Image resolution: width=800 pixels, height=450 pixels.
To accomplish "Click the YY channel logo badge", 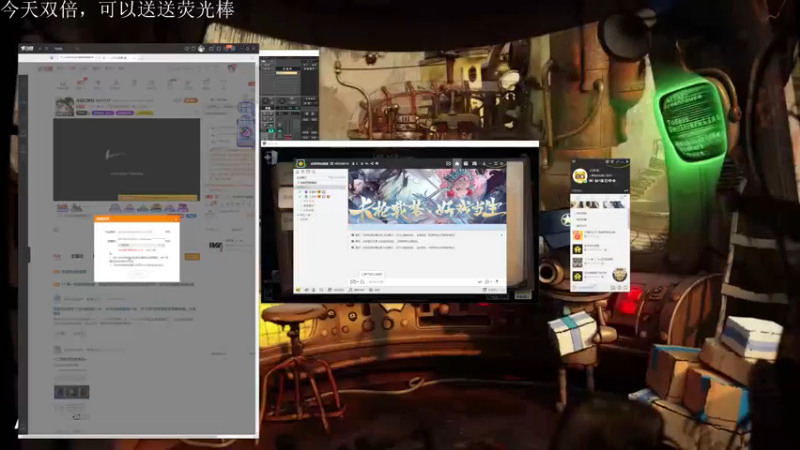I will click(301, 163).
